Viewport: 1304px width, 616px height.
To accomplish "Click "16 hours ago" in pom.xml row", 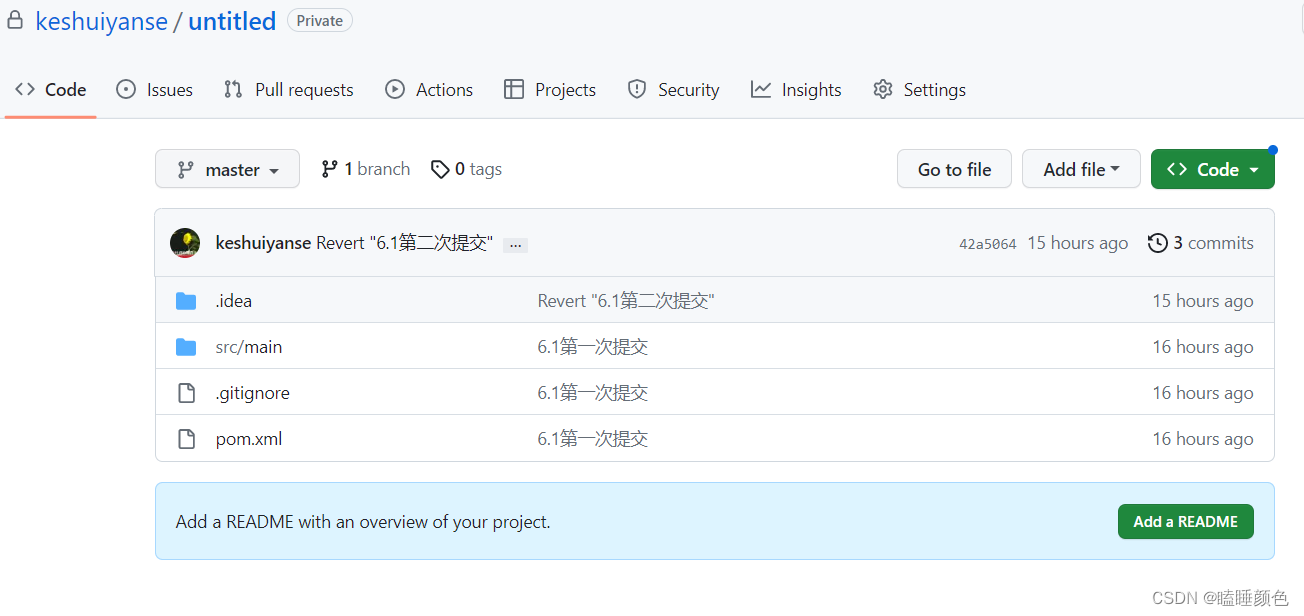I will click(x=1203, y=439).
